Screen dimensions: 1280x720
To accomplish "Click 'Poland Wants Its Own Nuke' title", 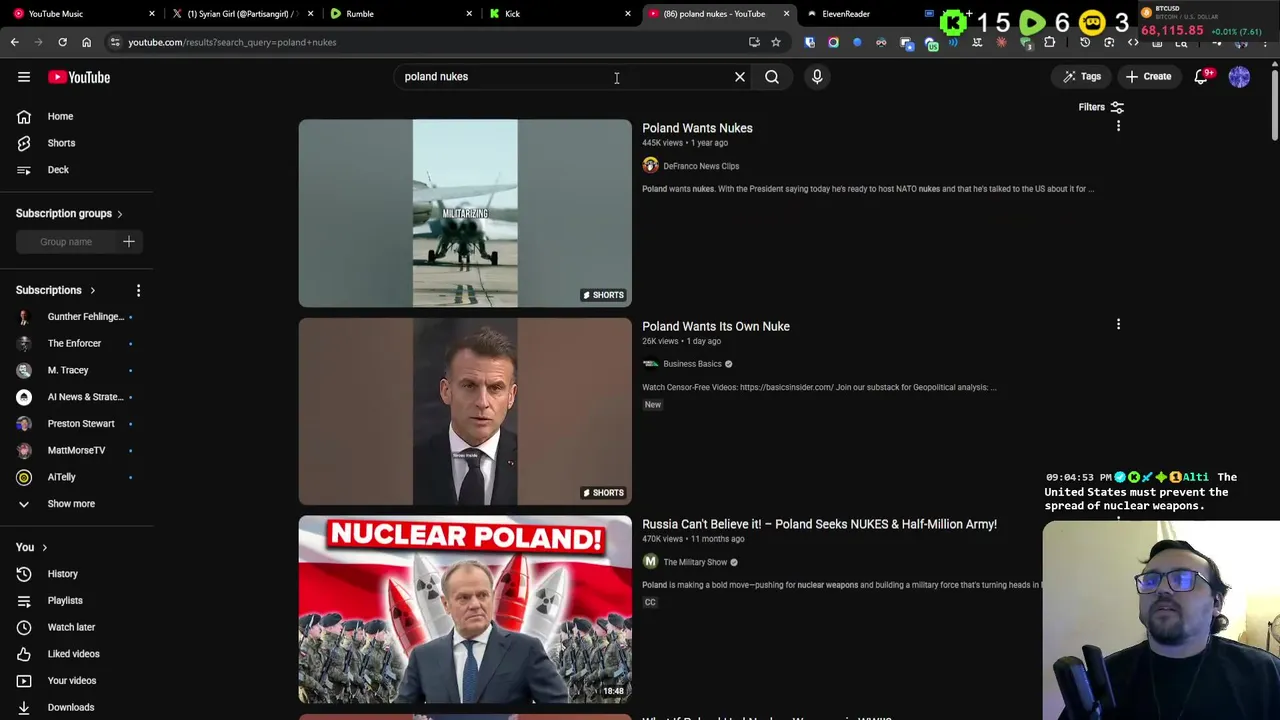I will pyautogui.click(x=716, y=326).
